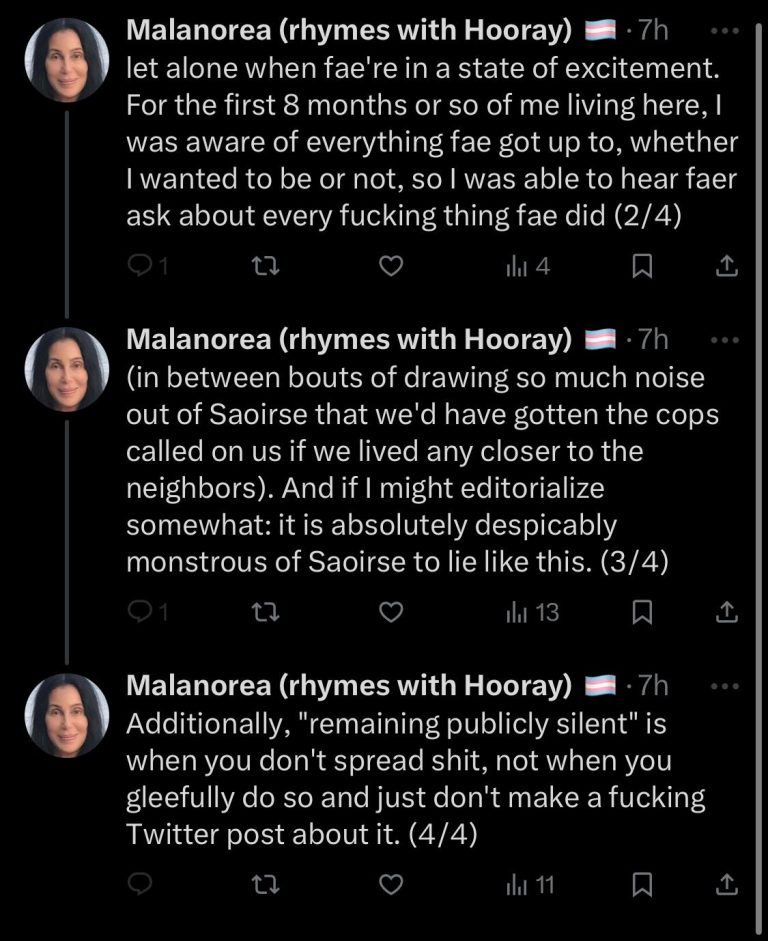
Task: Reply to the (2/4) tweet
Action: (x=142, y=266)
